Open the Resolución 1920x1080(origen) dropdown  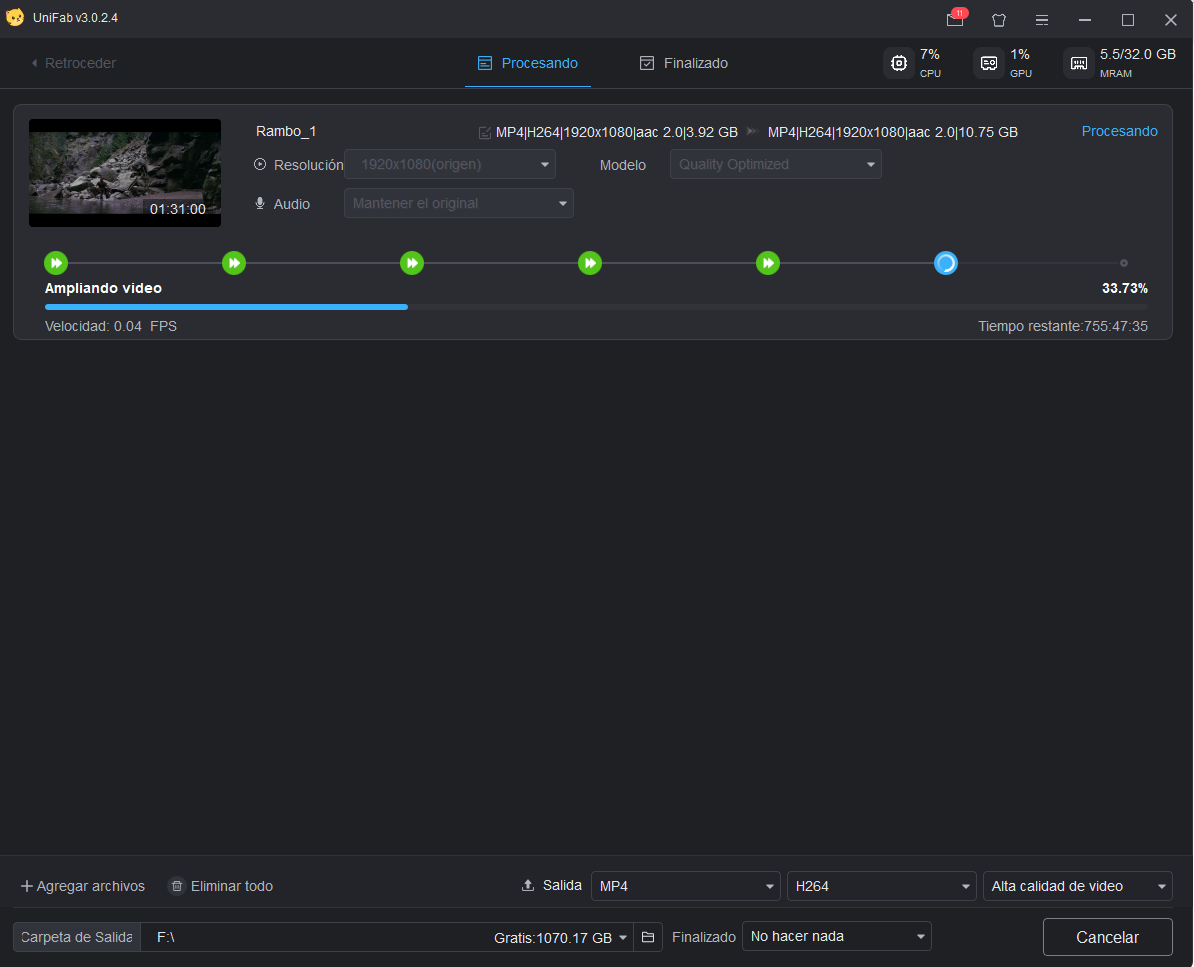pyautogui.click(x=450, y=164)
